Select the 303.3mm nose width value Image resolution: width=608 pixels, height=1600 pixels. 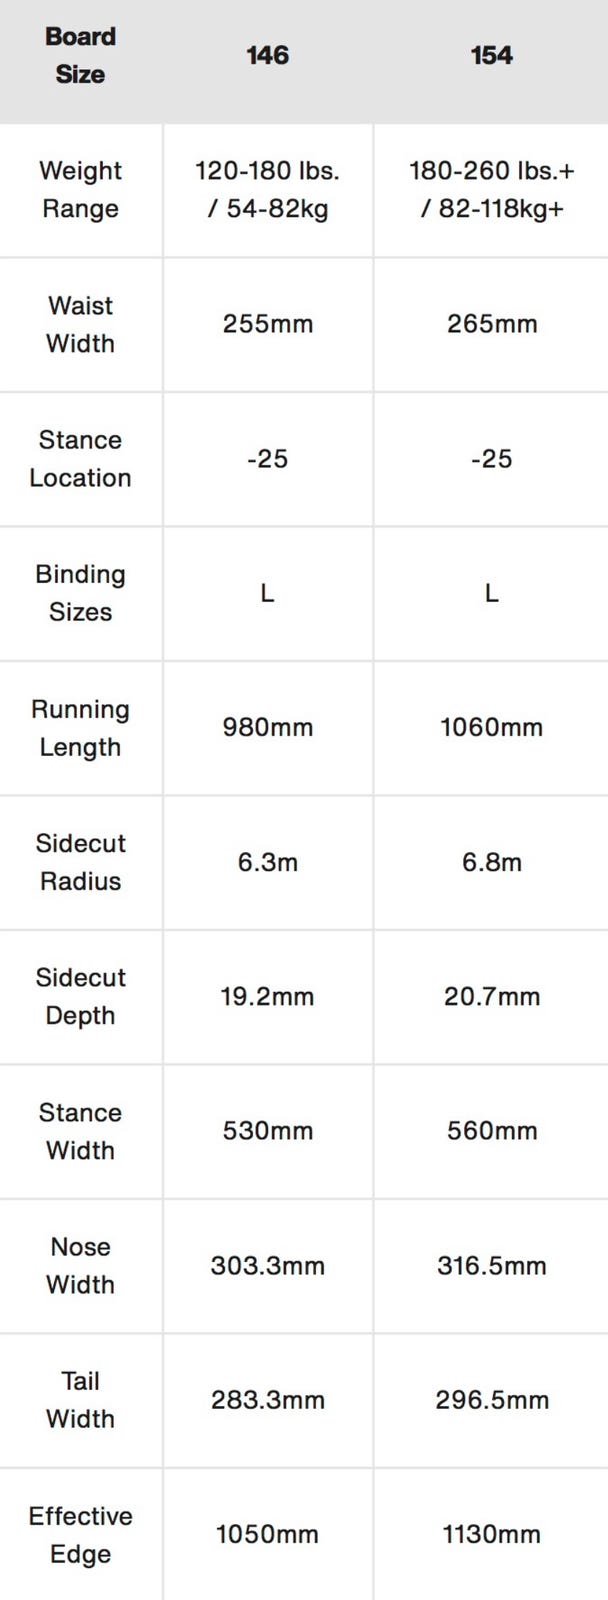click(x=267, y=1265)
